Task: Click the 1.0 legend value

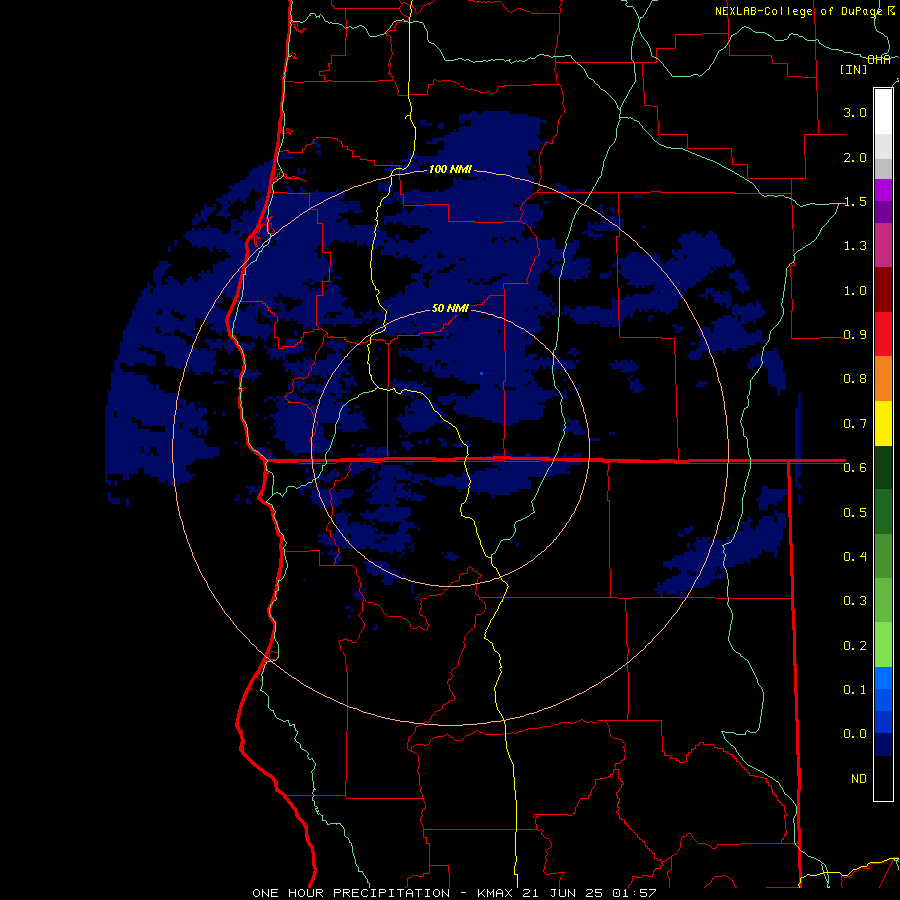Action: tap(855, 290)
